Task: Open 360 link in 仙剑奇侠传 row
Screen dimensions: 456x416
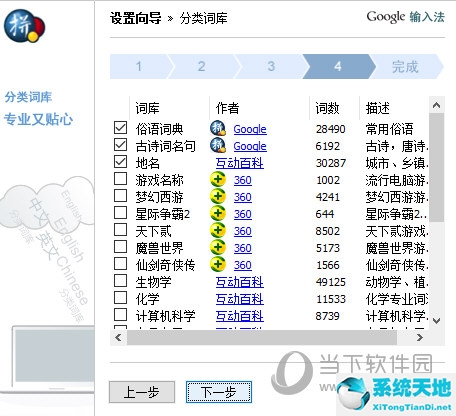Action: [x=243, y=265]
